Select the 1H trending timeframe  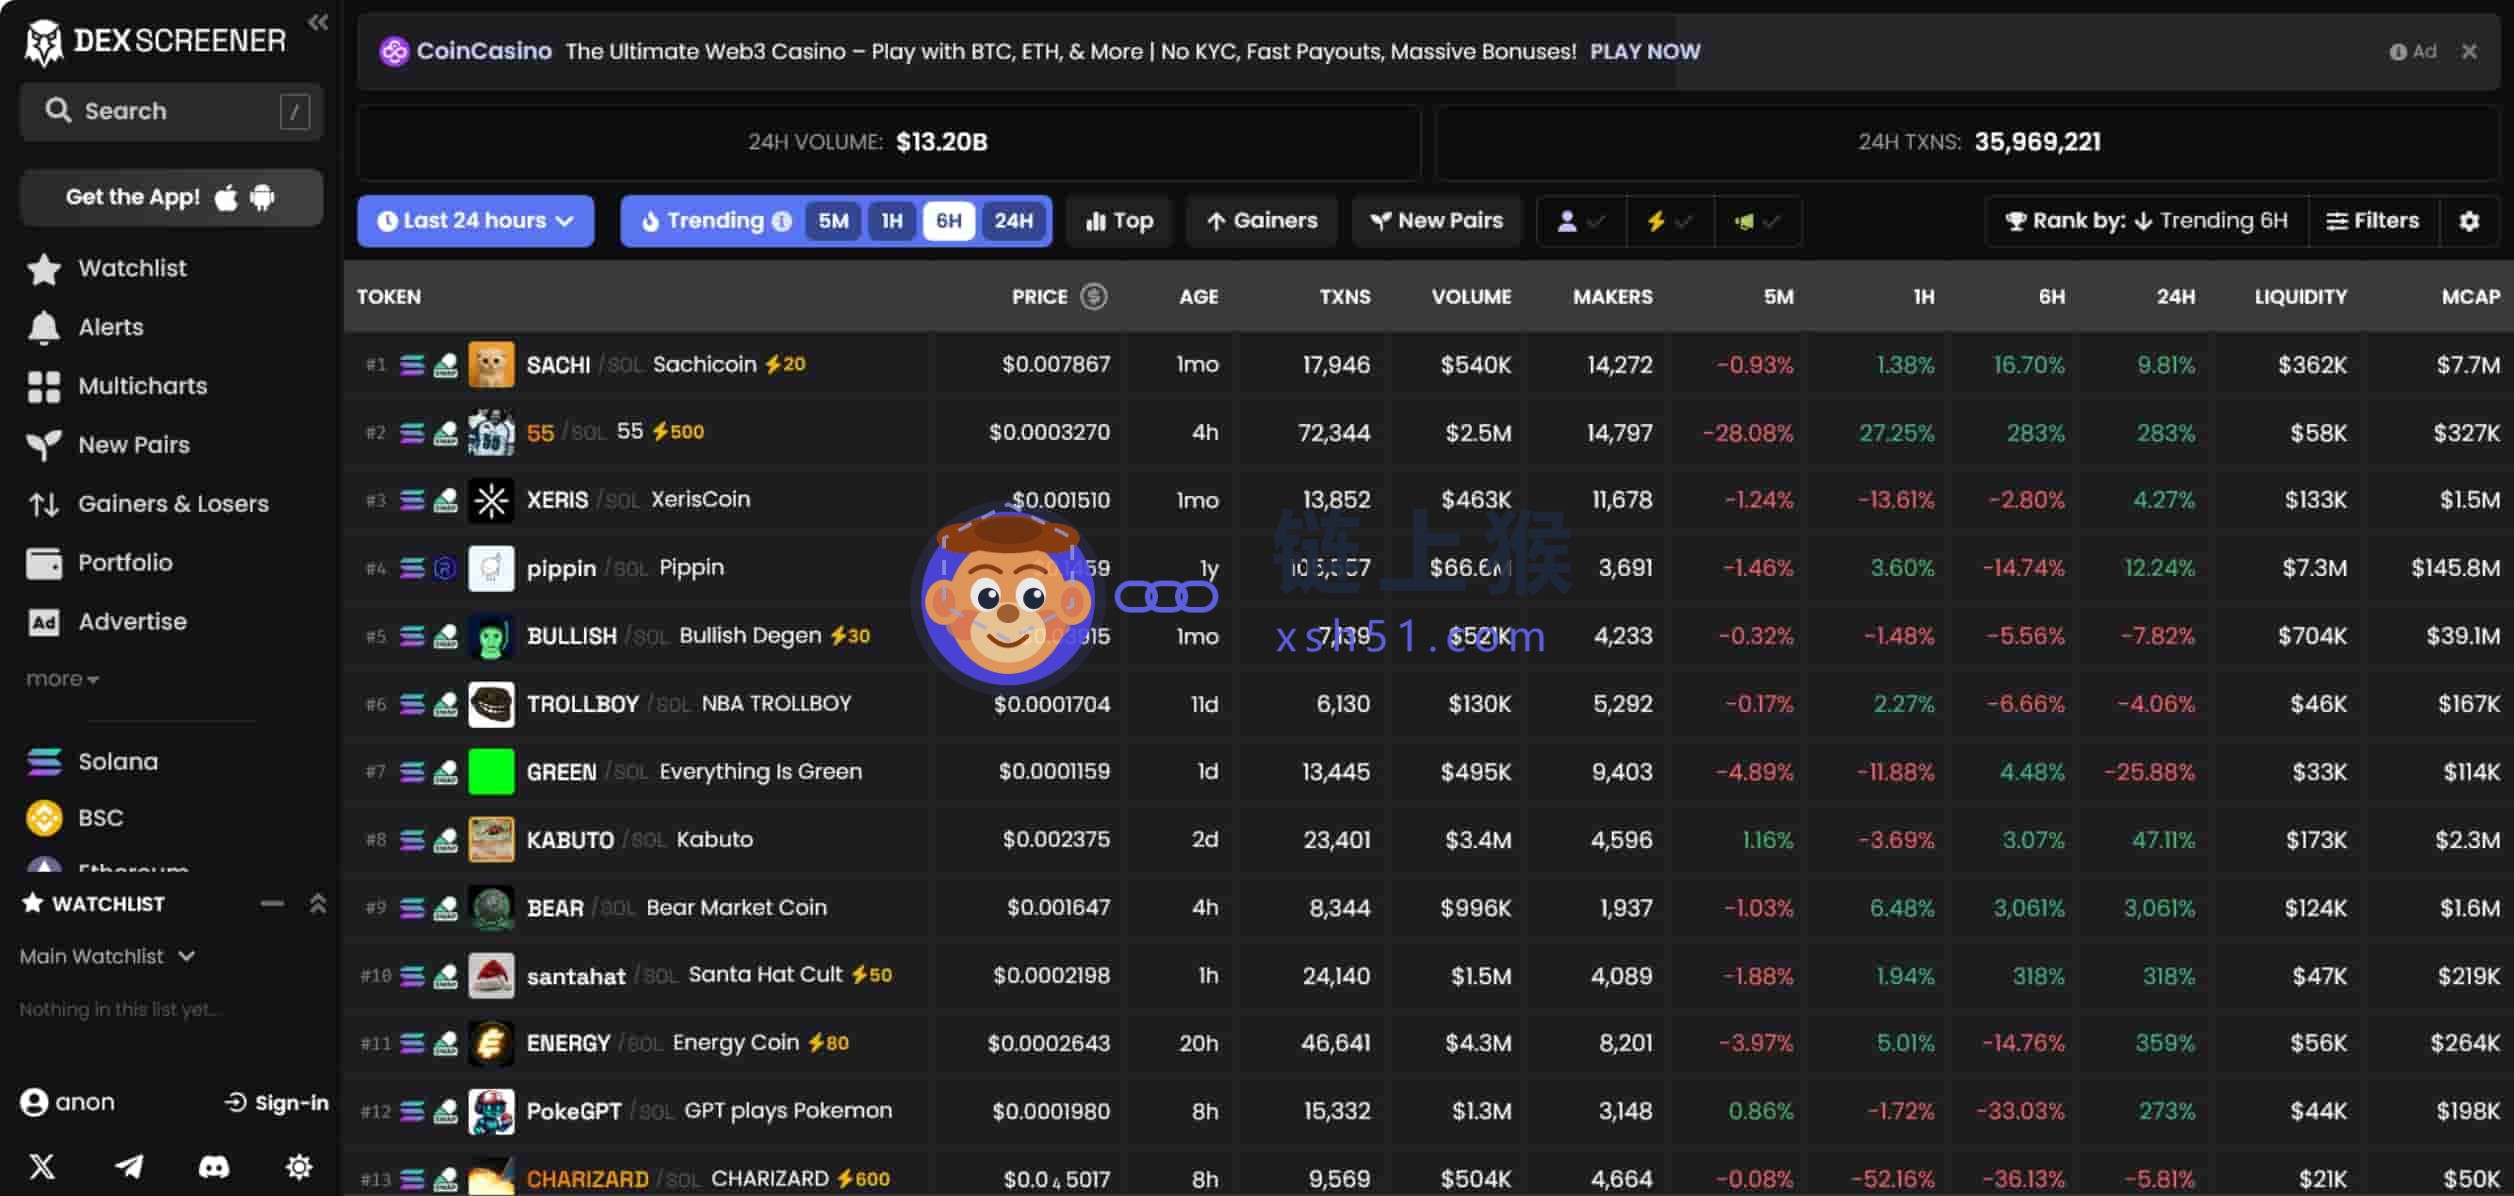[892, 221]
